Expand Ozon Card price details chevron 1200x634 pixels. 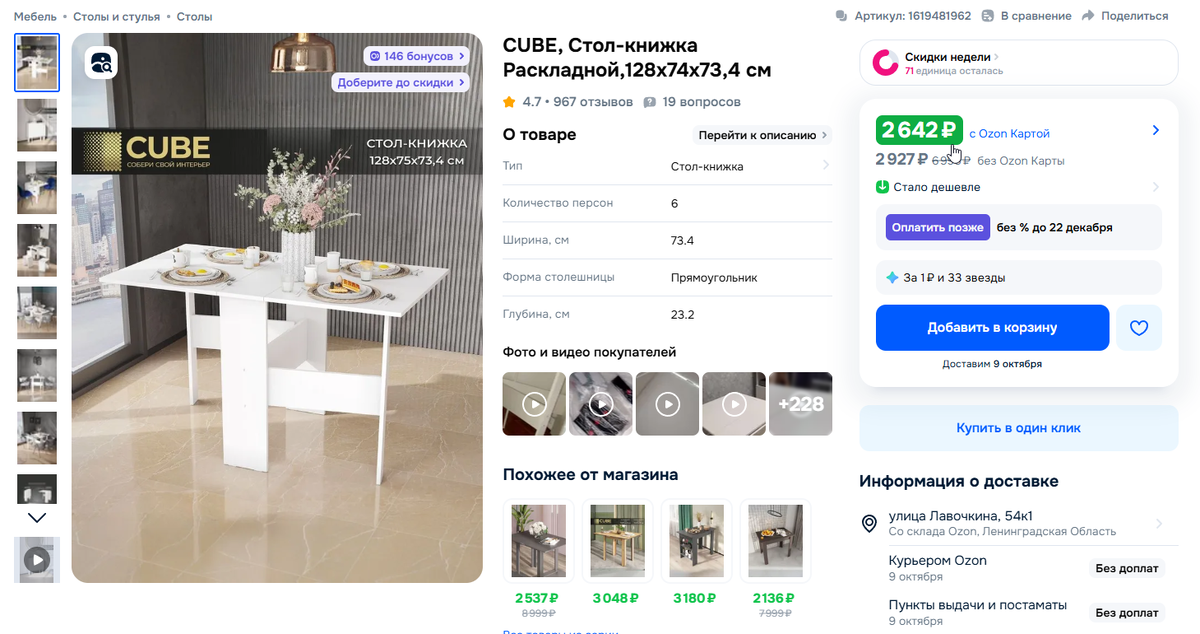click(1156, 130)
